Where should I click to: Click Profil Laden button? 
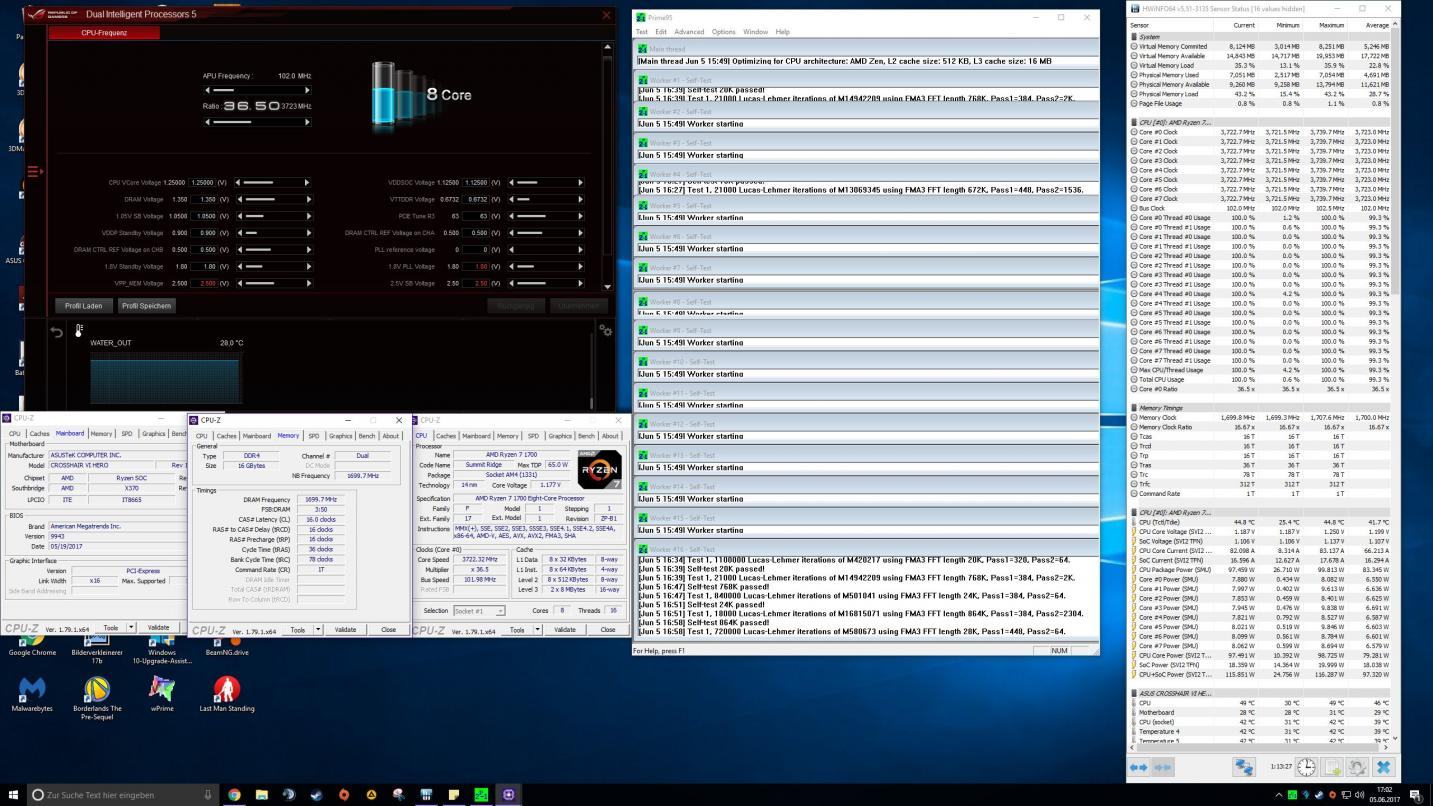[84, 306]
